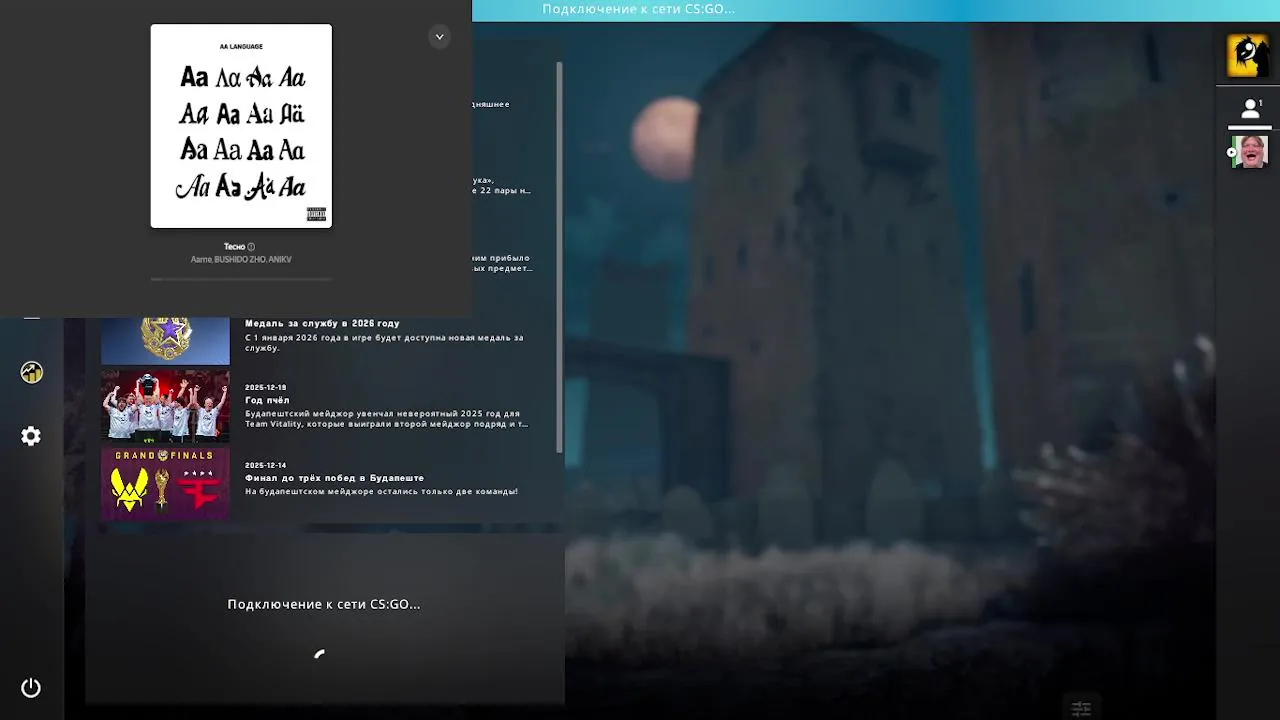Click the news date 2025-12-14
This screenshot has width=1280, height=720.
point(265,465)
